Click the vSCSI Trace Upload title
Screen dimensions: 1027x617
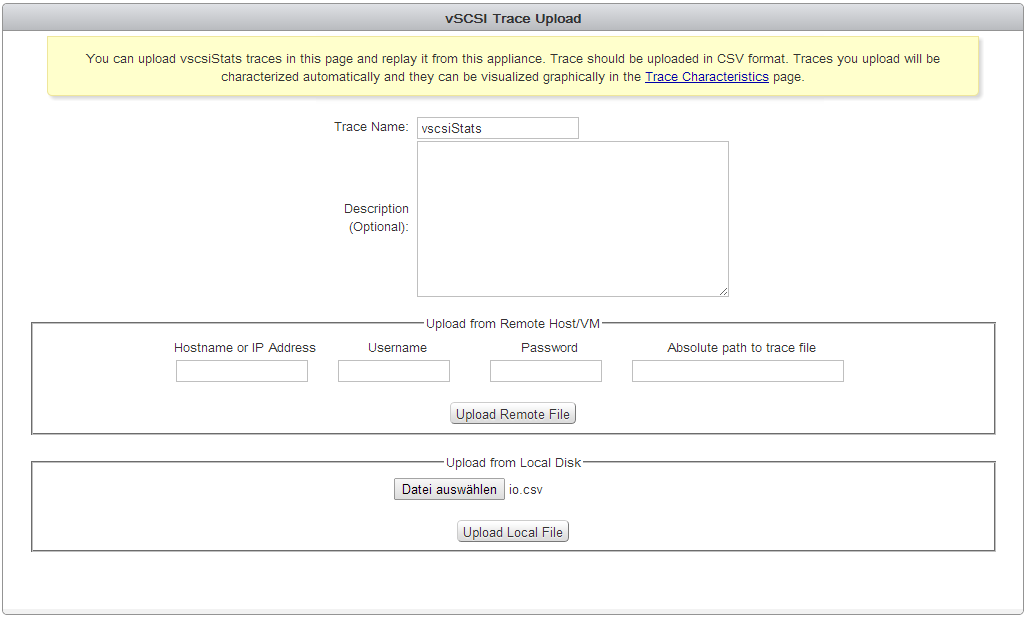[x=513, y=18]
